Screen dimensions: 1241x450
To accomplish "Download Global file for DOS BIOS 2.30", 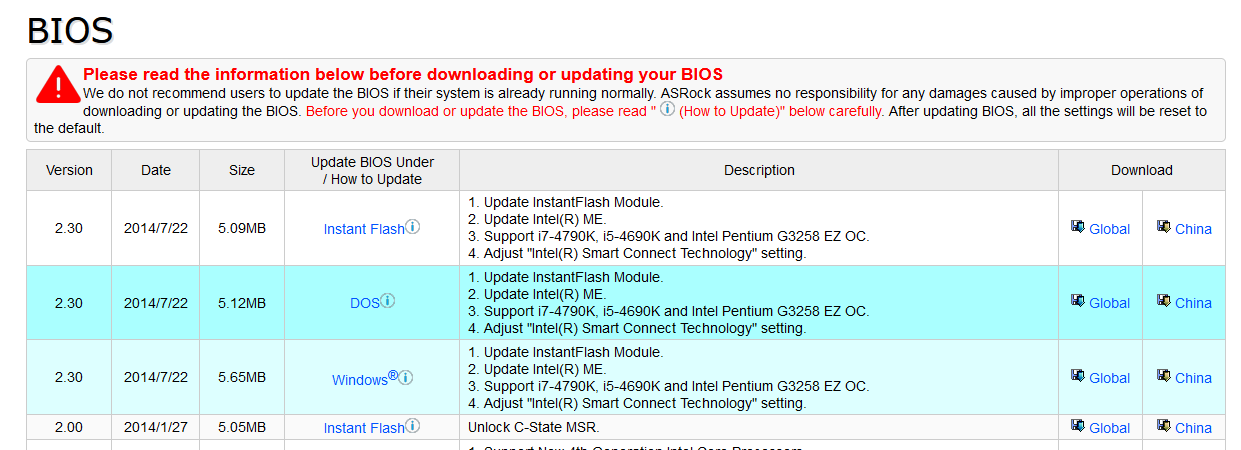I will point(1109,303).
